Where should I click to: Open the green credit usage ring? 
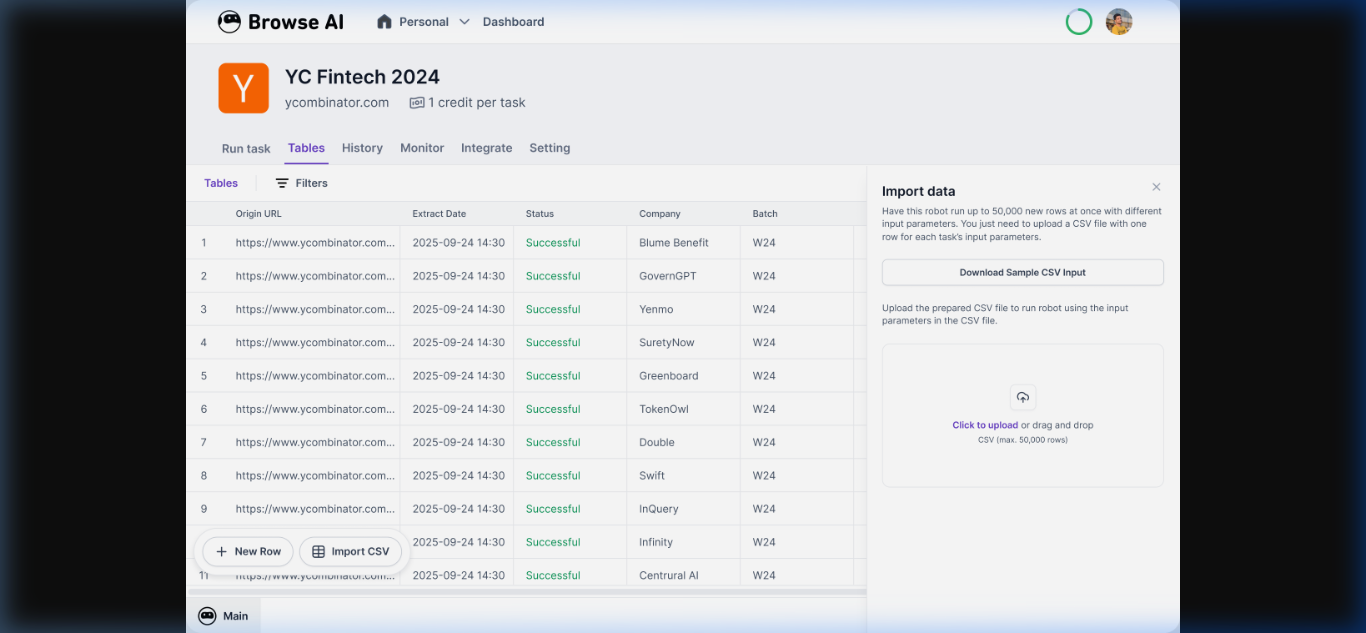pos(1079,22)
